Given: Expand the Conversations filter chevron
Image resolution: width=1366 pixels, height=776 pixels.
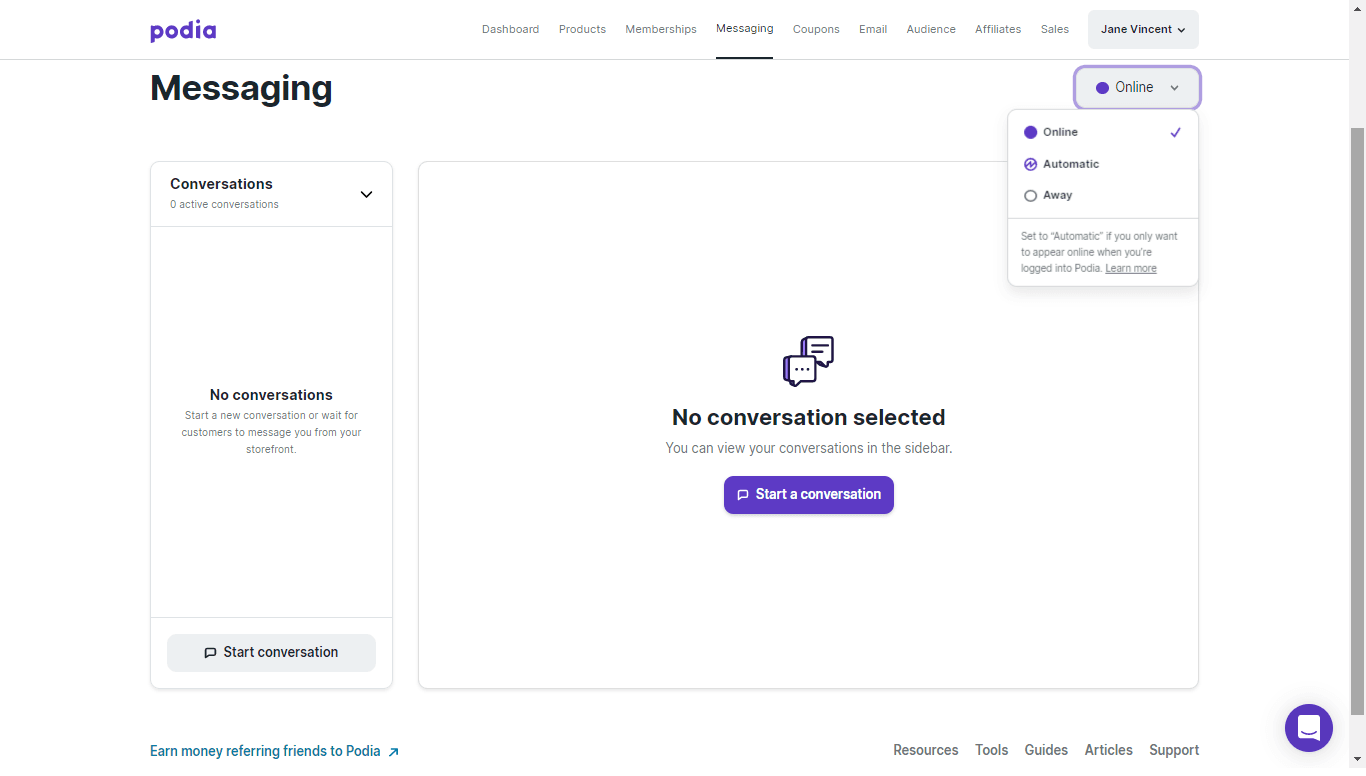Looking at the screenshot, I should pyautogui.click(x=366, y=194).
